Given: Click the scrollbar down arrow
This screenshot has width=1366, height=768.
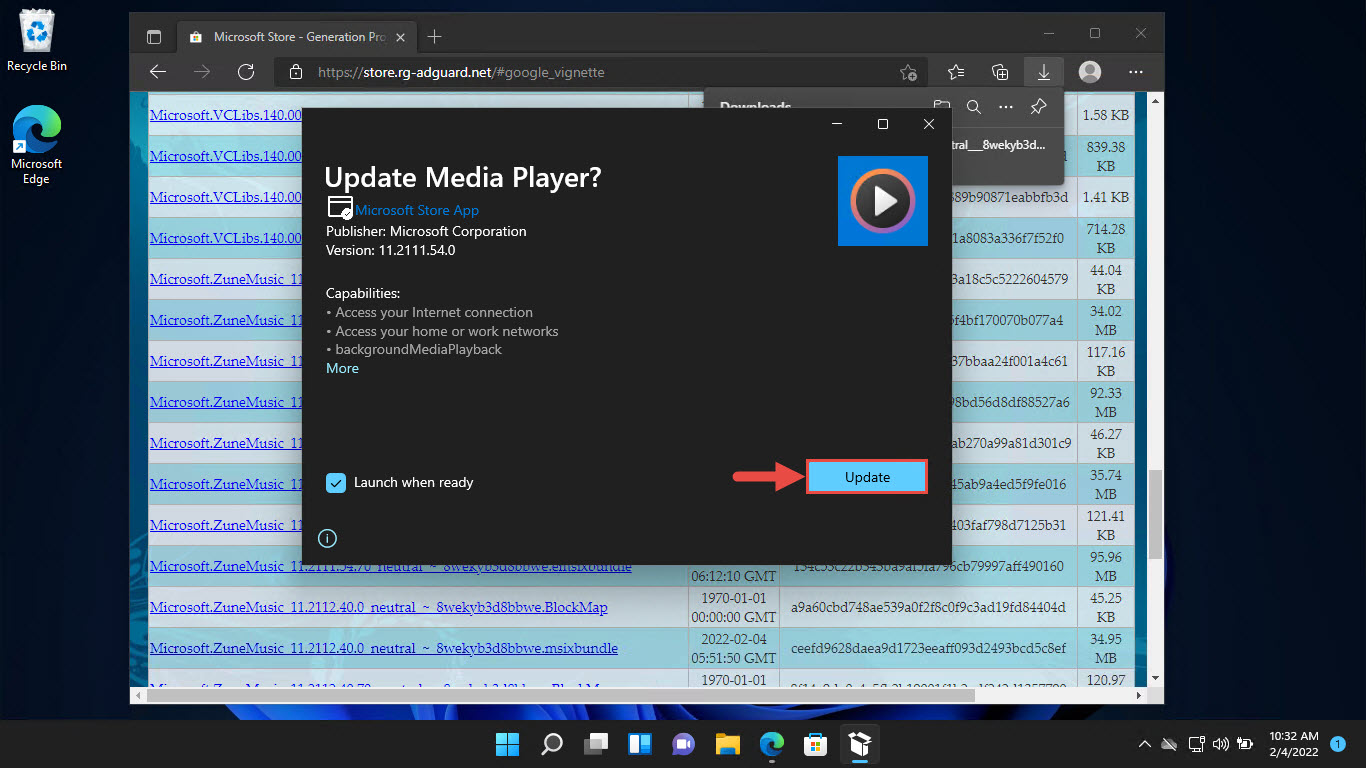Looking at the screenshot, I should [1156, 677].
